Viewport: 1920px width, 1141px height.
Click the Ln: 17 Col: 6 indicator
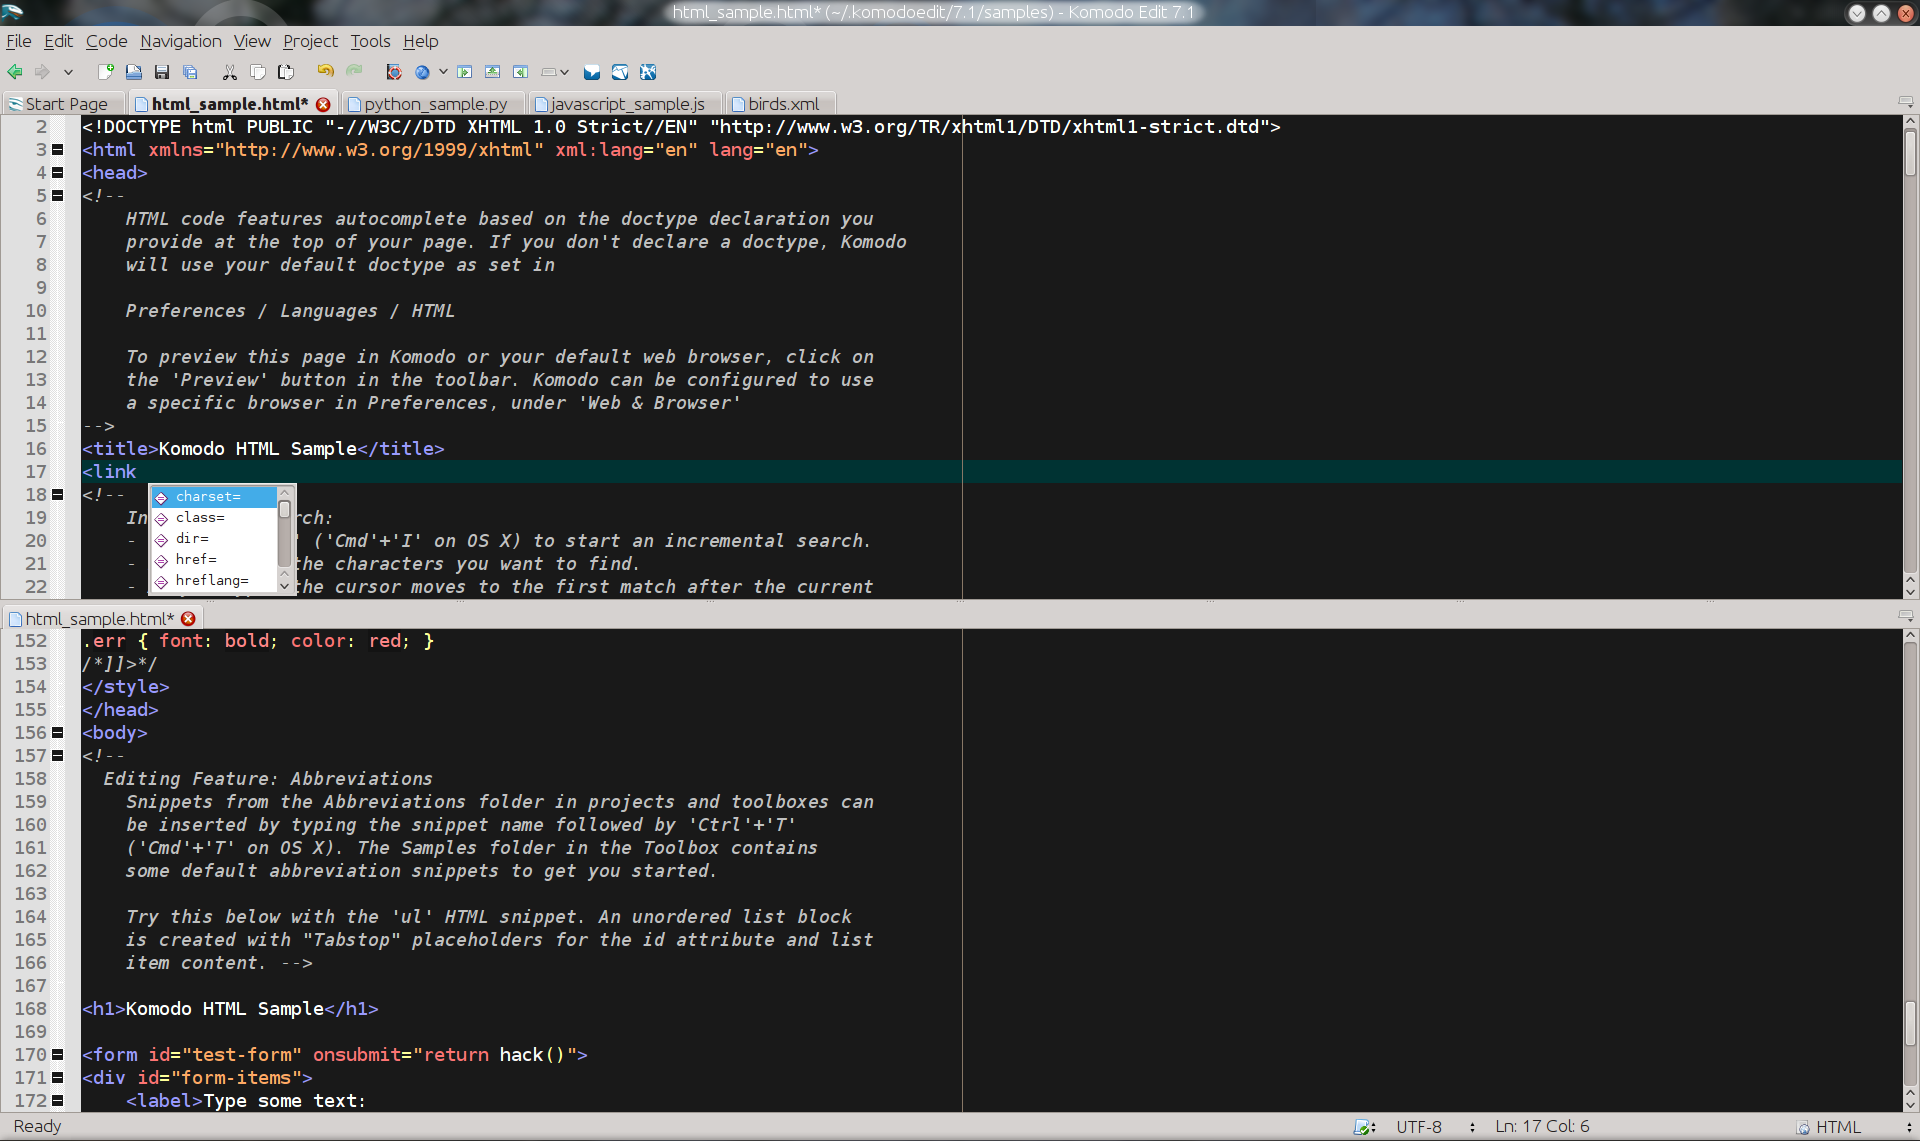tap(1542, 1127)
